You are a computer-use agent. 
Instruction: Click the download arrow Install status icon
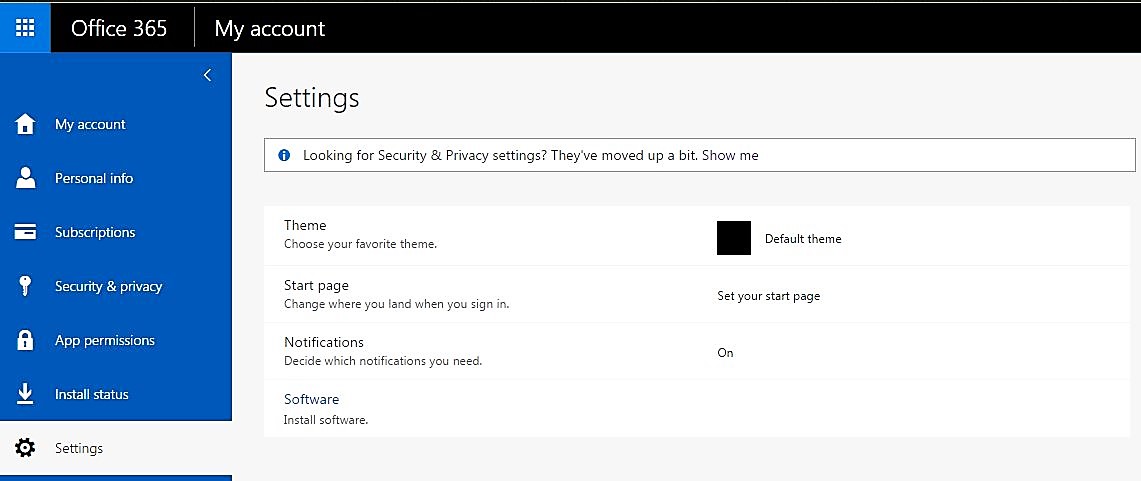pos(25,394)
